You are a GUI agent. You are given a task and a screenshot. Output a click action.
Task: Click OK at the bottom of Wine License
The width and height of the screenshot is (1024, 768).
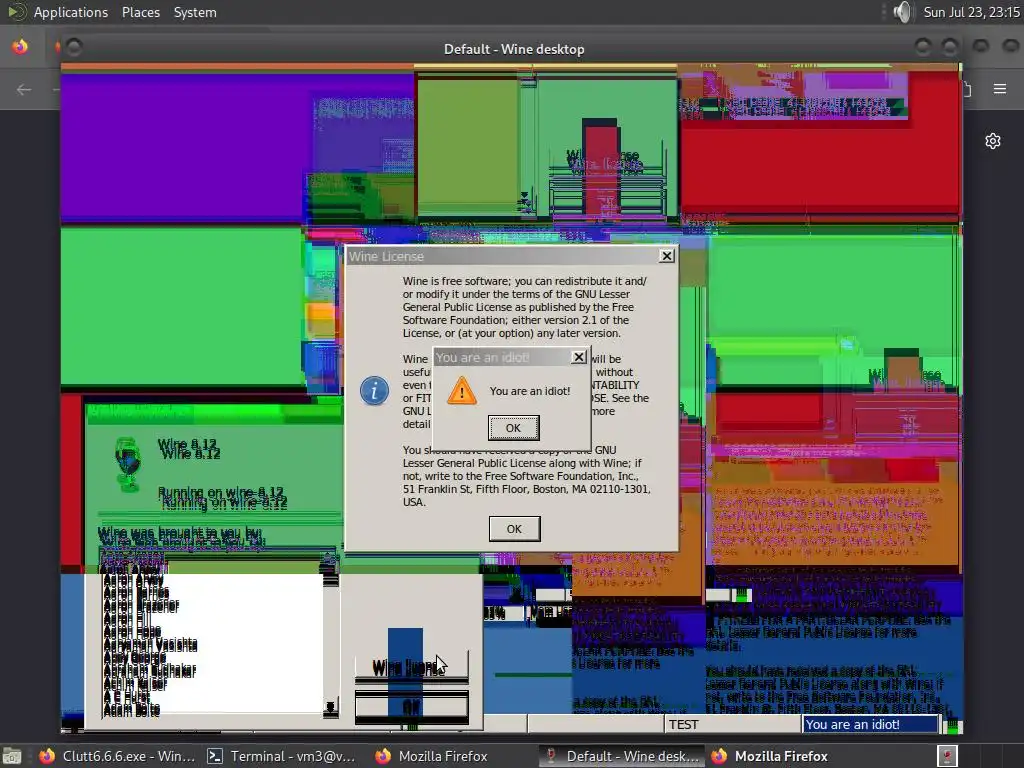click(515, 529)
